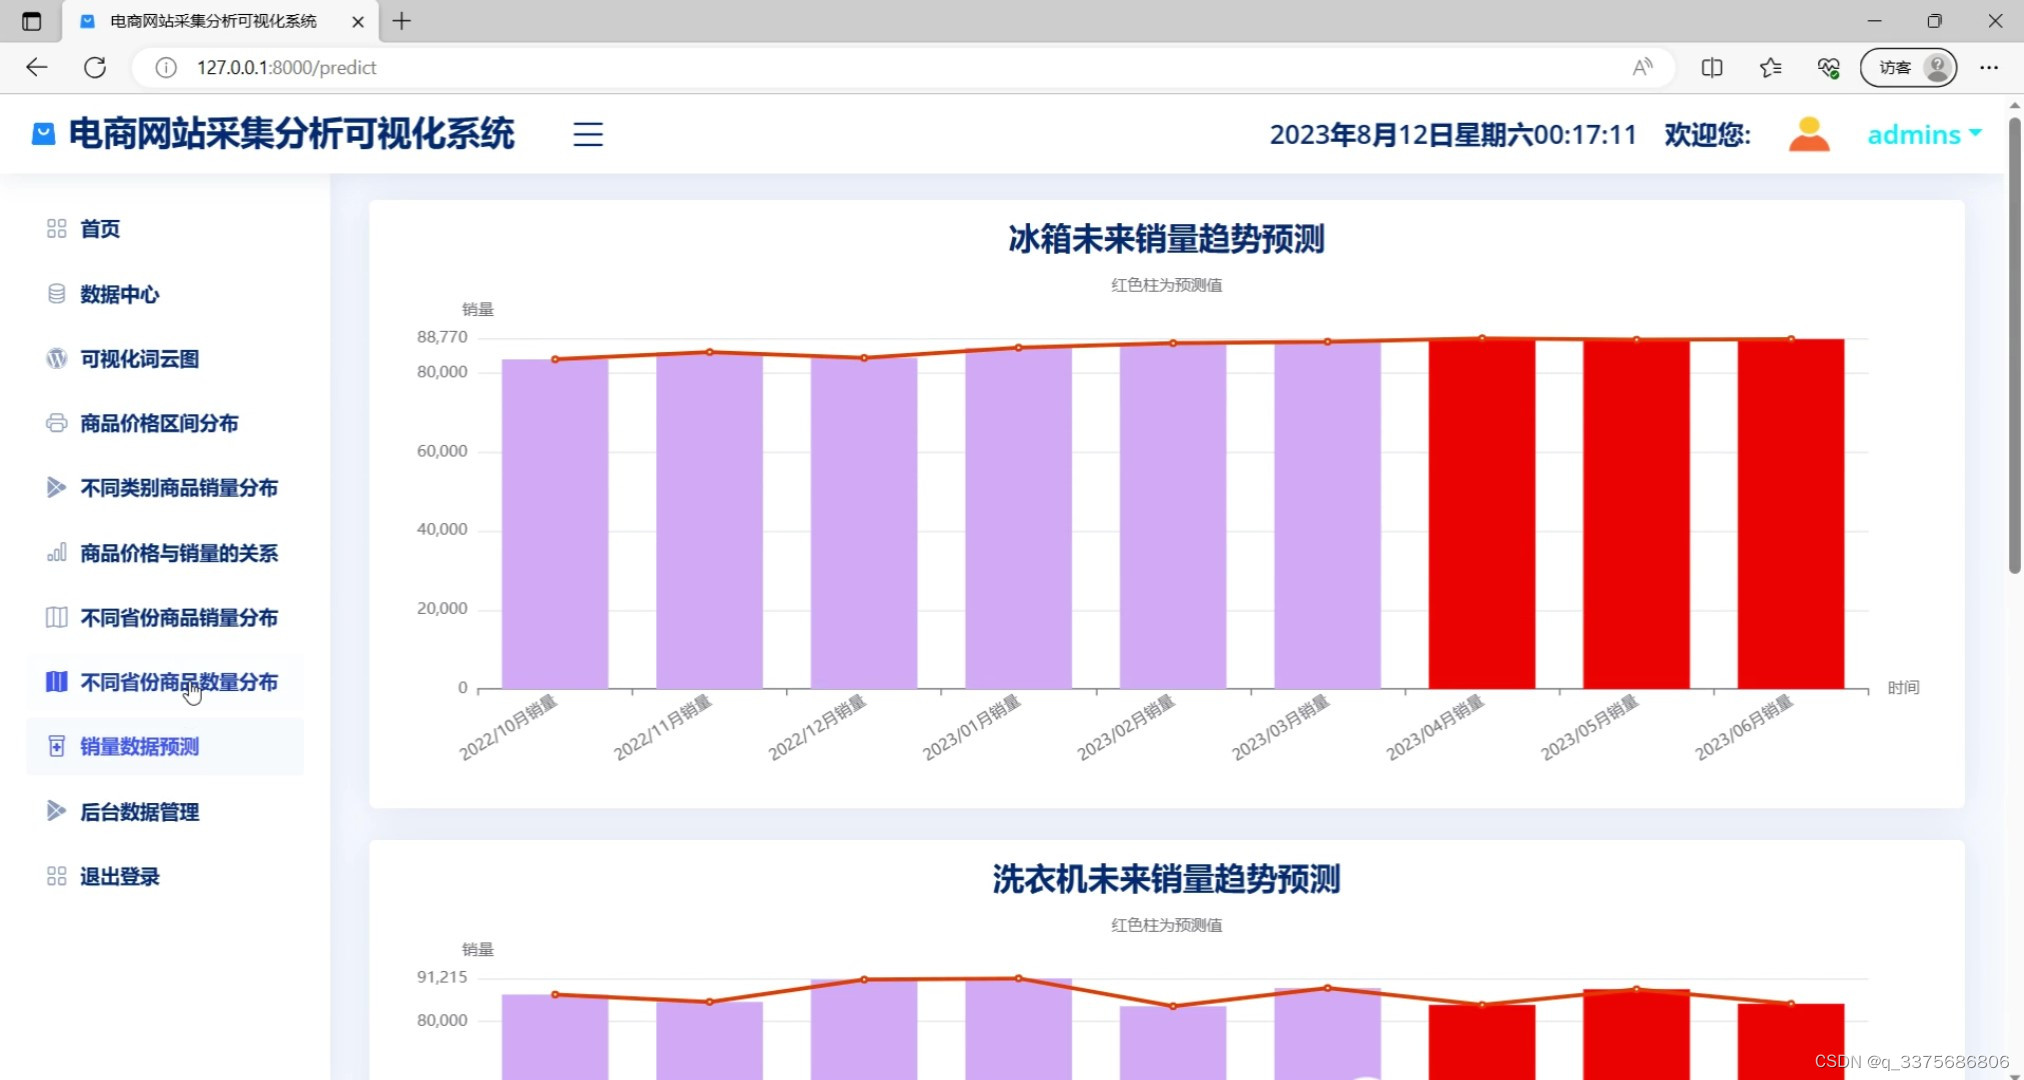Screen dimensions: 2024x1080
Task: Open the browser settings ellipsis menu
Action: coord(1989,67)
